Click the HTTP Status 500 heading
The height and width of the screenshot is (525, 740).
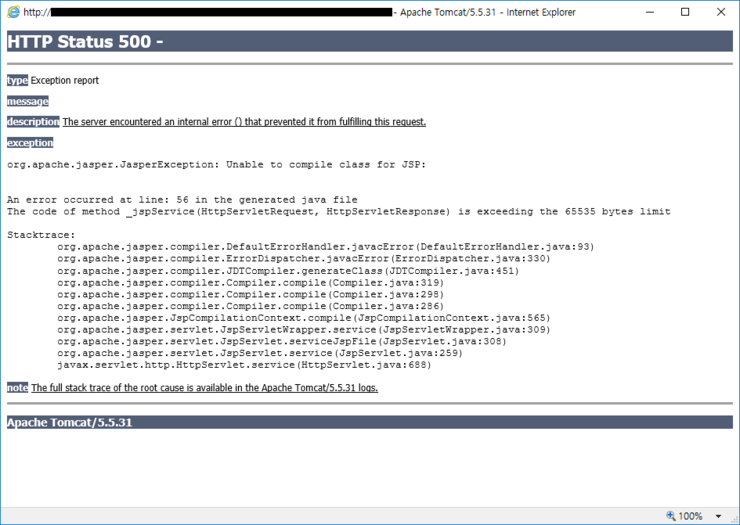point(85,42)
